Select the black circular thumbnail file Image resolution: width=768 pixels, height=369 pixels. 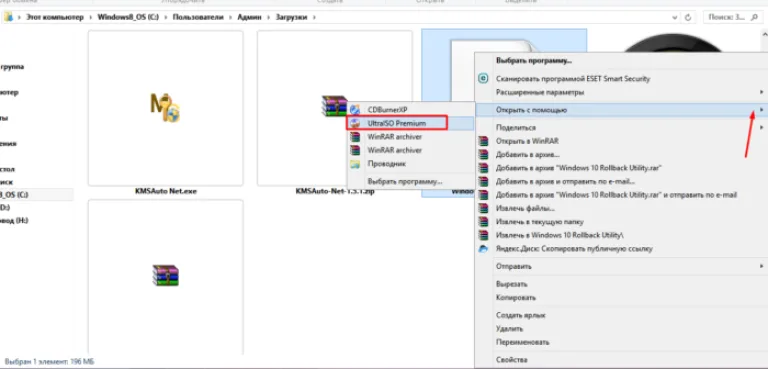[x=673, y=44]
